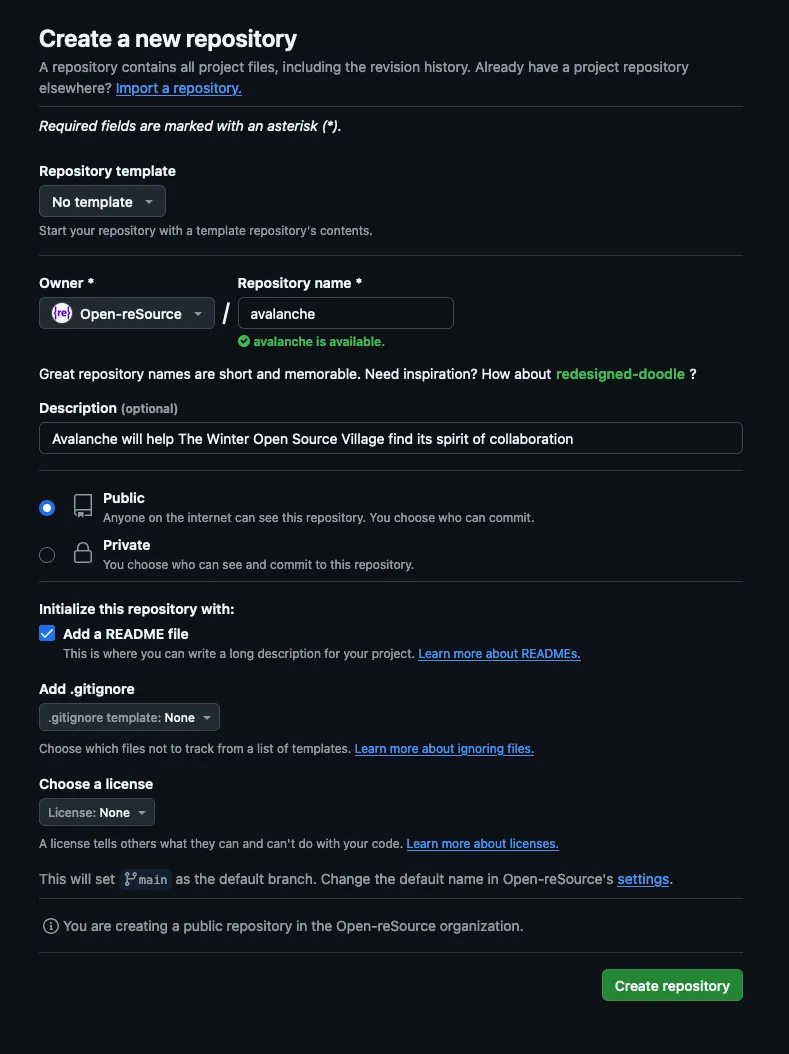Click the Open-reSource organization avatar icon
789x1054 pixels.
(x=62, y=314)
